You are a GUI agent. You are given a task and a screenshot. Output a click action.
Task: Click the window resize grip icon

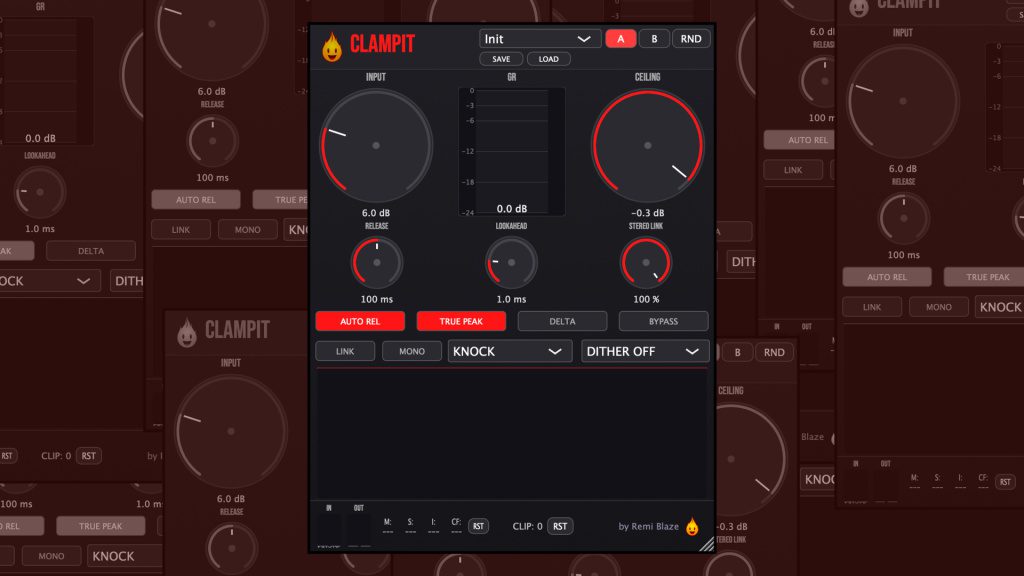pos(707,544)
